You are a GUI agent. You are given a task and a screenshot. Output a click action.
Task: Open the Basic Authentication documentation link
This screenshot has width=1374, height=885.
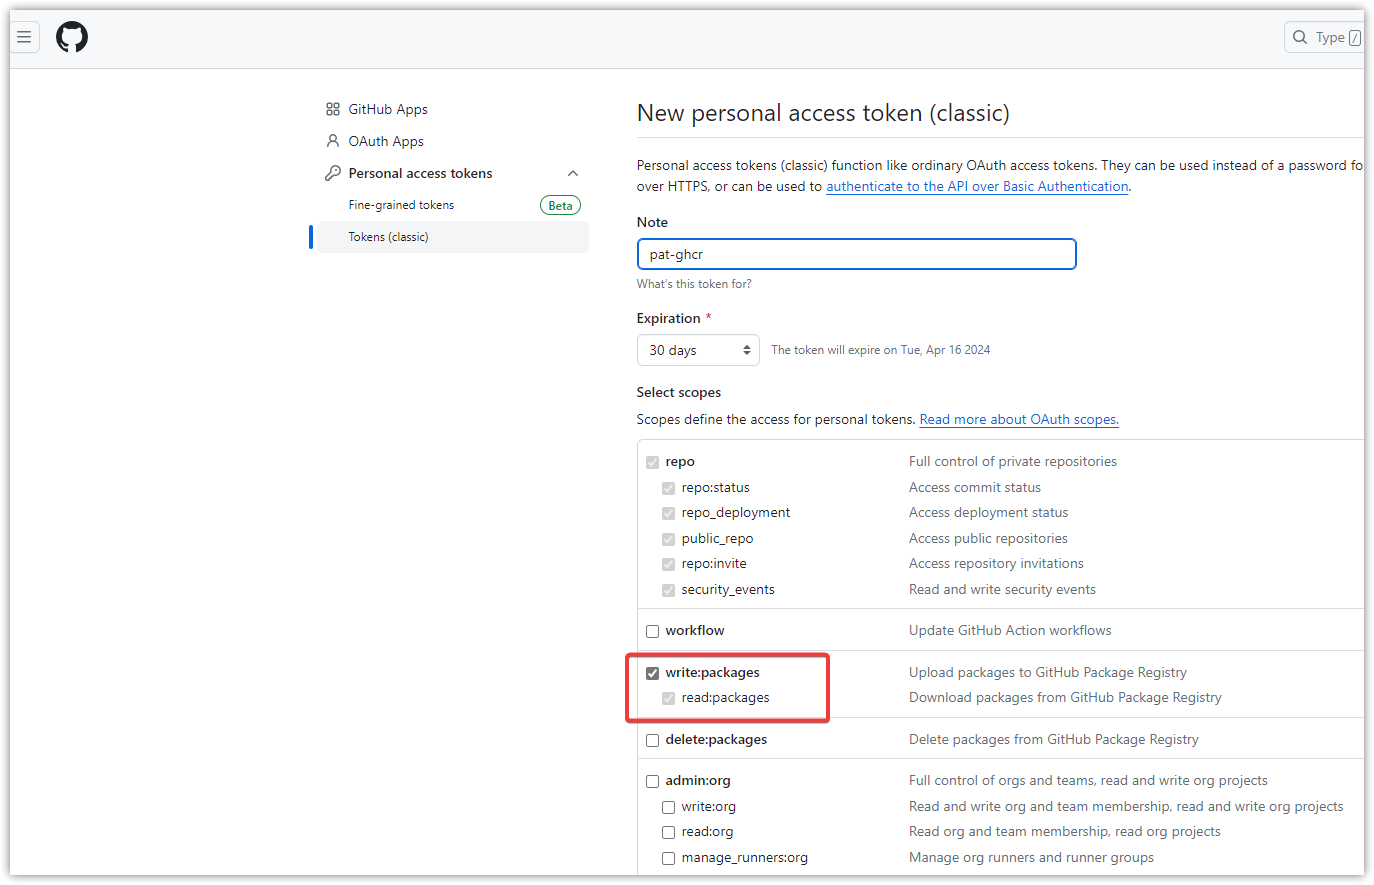977,186
